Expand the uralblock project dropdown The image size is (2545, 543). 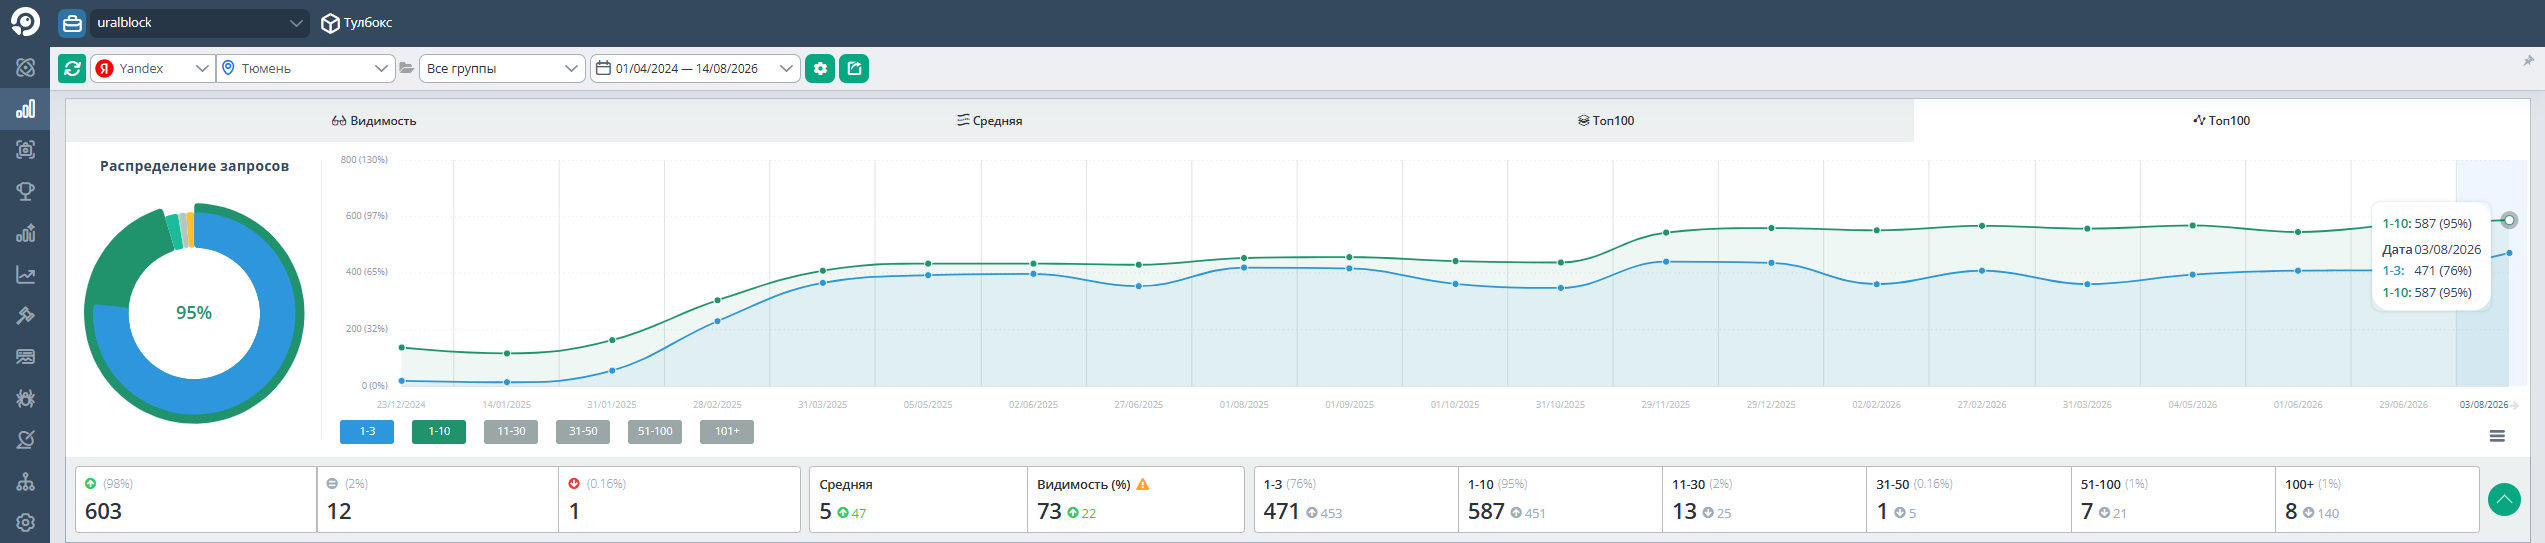[200, 23]
